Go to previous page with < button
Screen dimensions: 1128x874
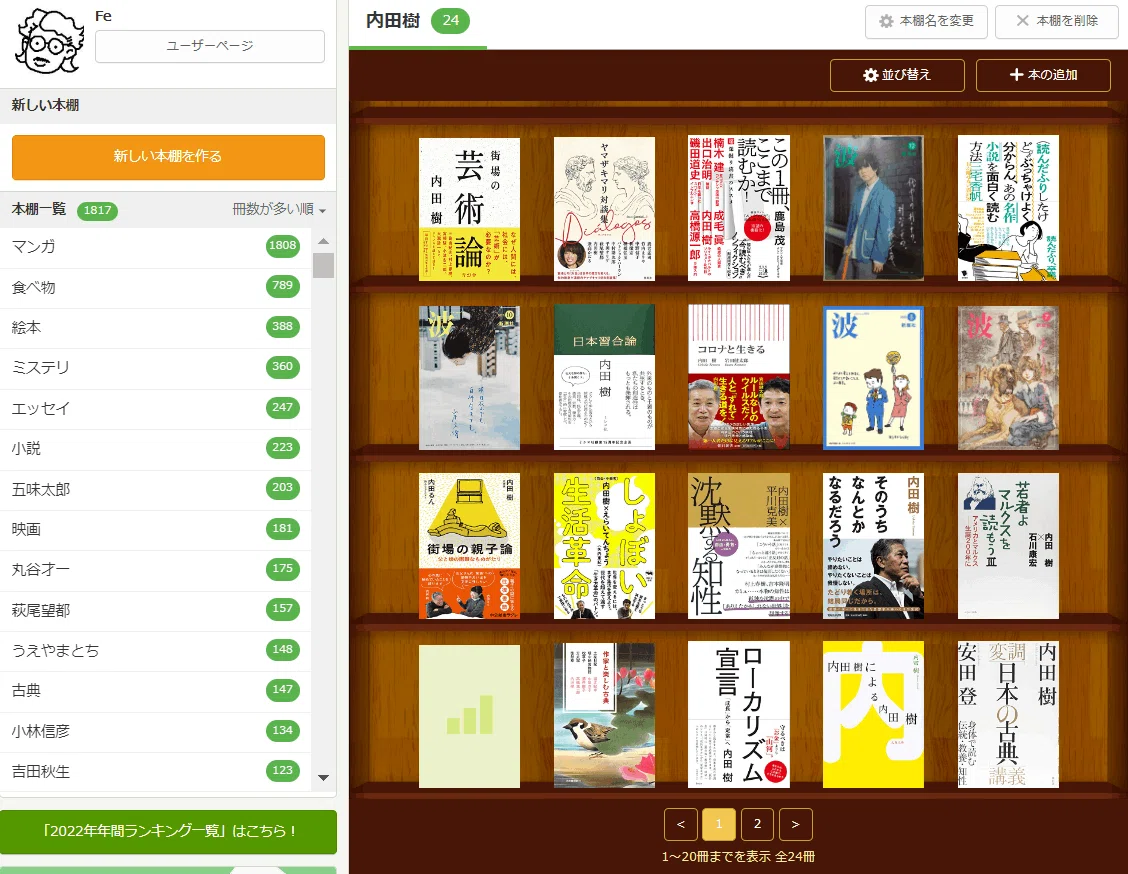click(681, 824)
